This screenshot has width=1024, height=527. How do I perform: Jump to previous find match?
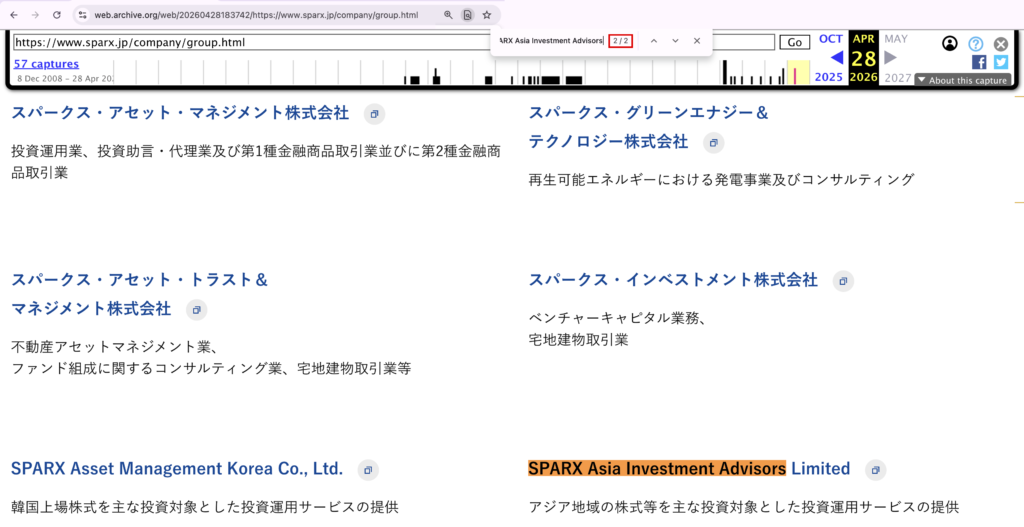tap(653, 41)
